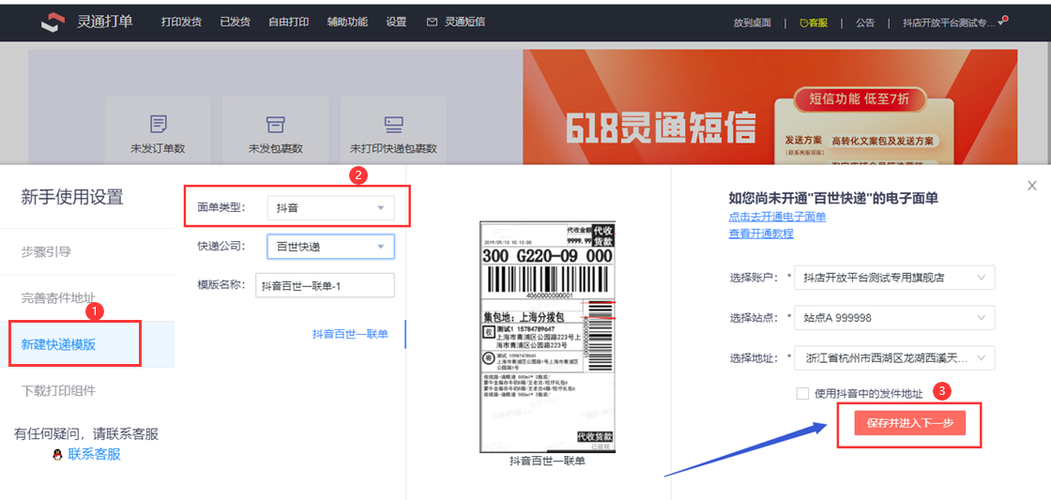Click the 保存并进入下一步 button
The image size is (1051, 500).
(910, 423)
